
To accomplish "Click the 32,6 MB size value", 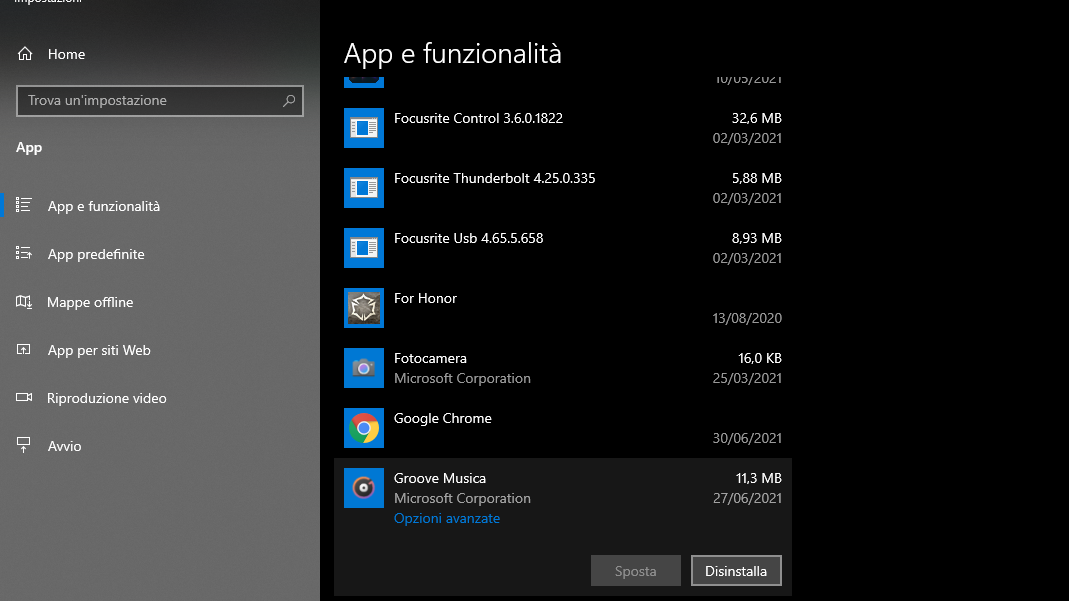I will (757, 118).
